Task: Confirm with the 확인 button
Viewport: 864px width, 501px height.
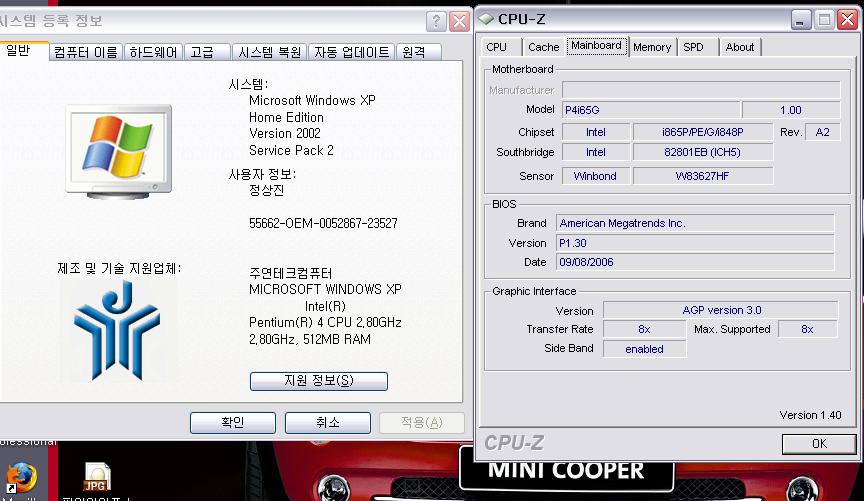Action: [x=233, y=423]
